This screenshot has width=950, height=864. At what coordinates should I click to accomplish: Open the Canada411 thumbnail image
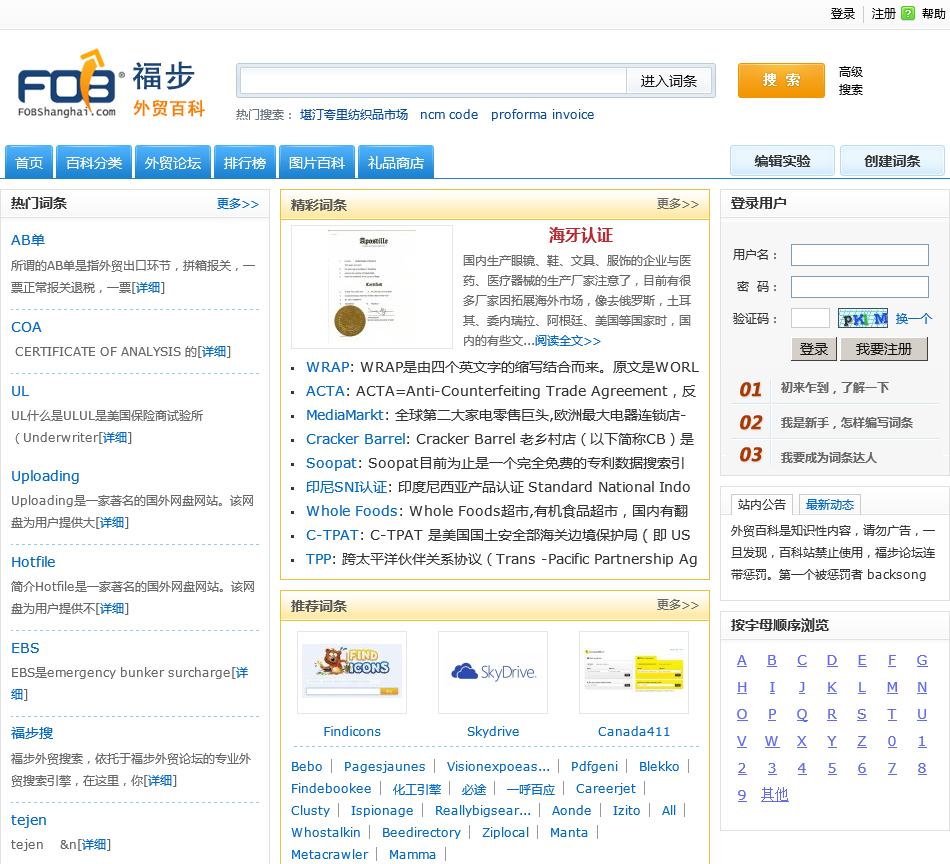634,672
